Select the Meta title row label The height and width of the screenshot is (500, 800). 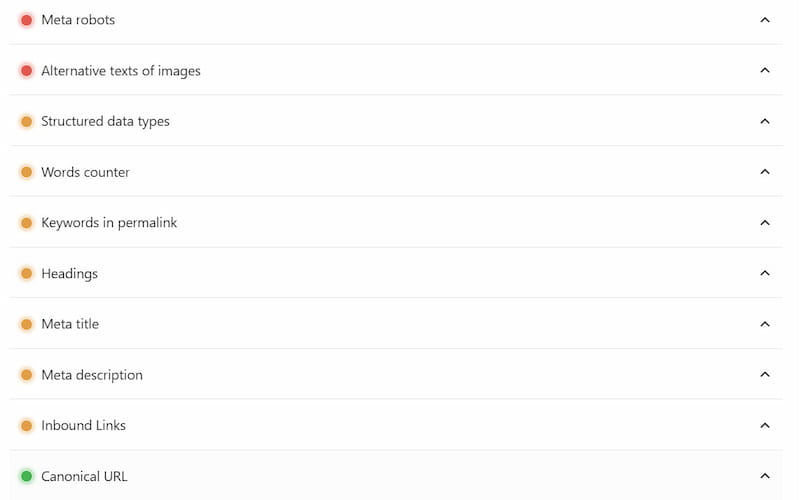pos(70,324)
